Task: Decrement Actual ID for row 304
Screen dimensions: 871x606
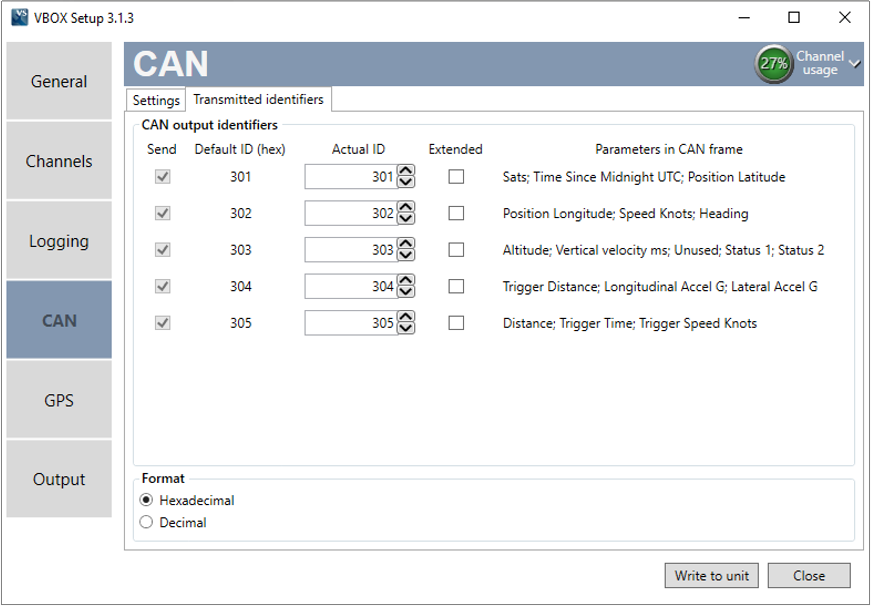Action: click(x=406, y=292)
